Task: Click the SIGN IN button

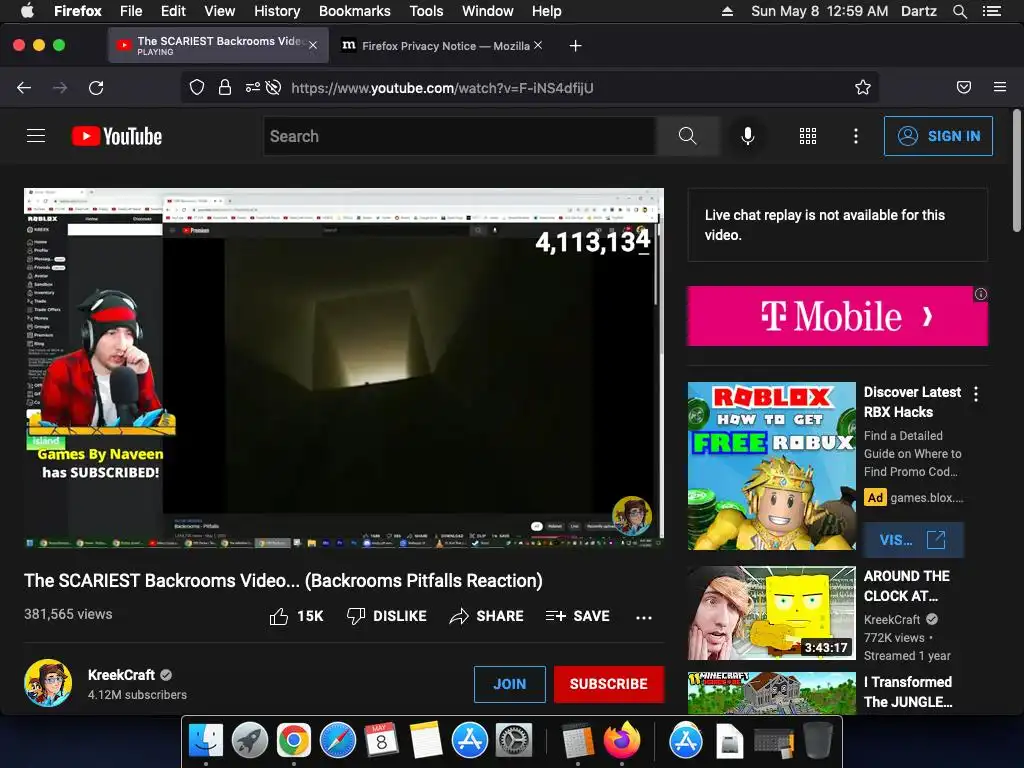Action: [938, 136]
